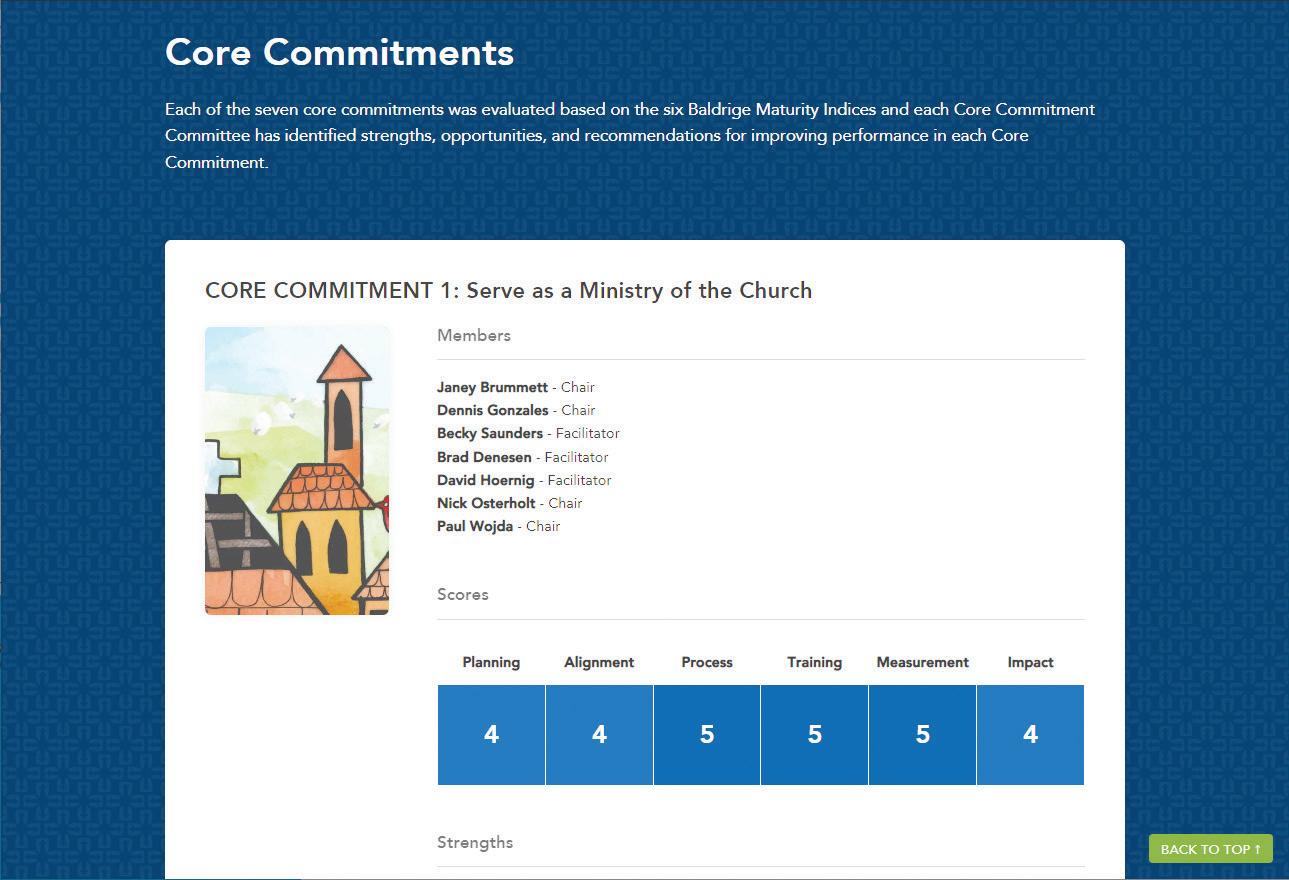The image size is (1289, 880).
Task: Select the Planning score tile showing 4
Action: click(491, 735)
